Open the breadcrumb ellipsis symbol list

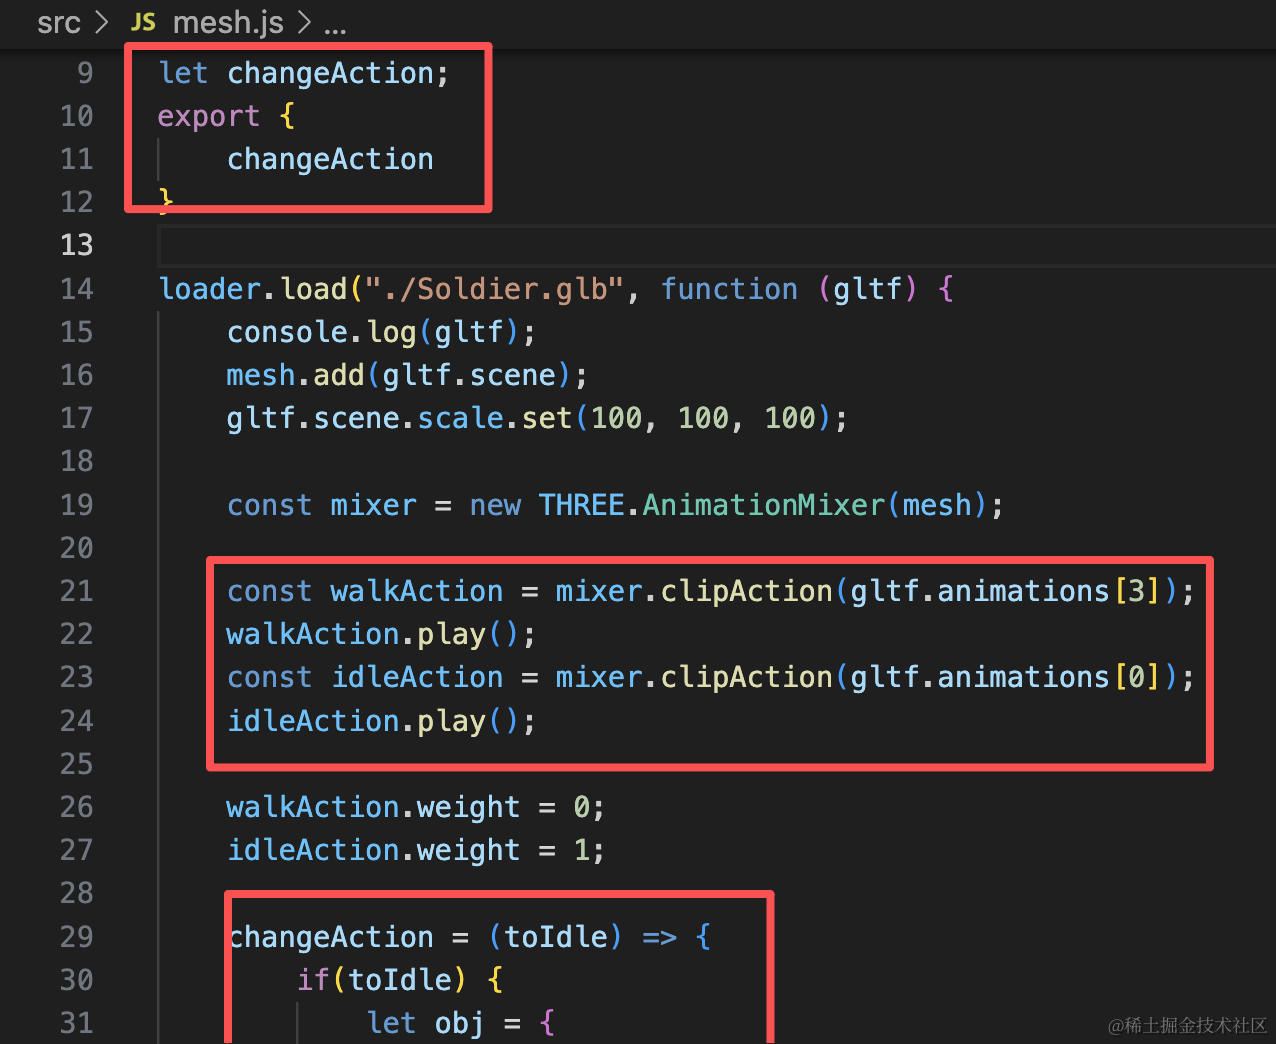click(x=335, y=26)
